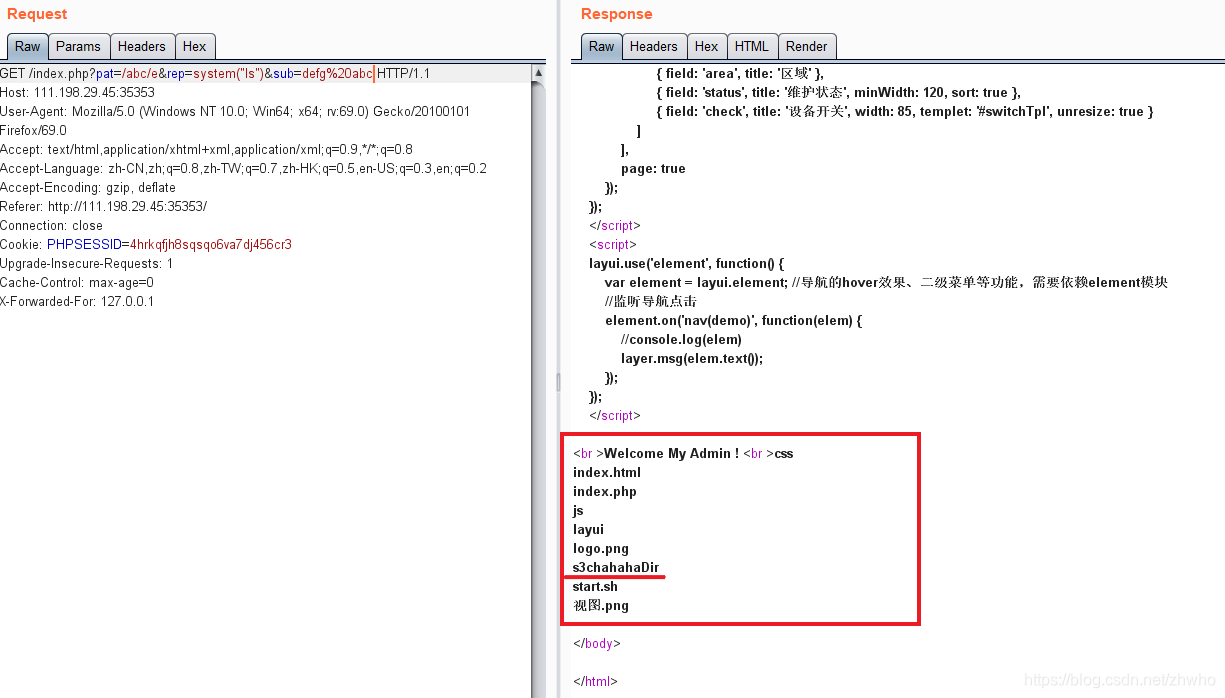Click the Referer header line
The image size is (1225, 698).
(x=103, y=206)
